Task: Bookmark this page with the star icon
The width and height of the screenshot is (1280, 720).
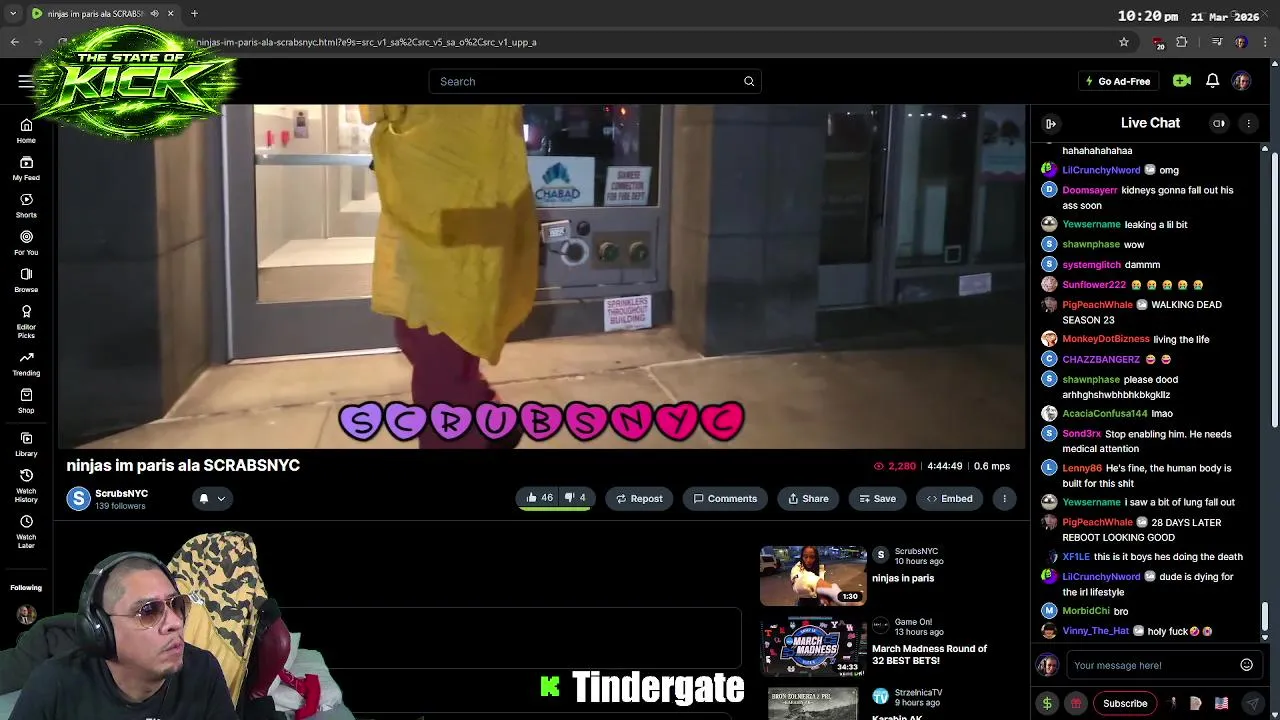Action: [1124, 42]
